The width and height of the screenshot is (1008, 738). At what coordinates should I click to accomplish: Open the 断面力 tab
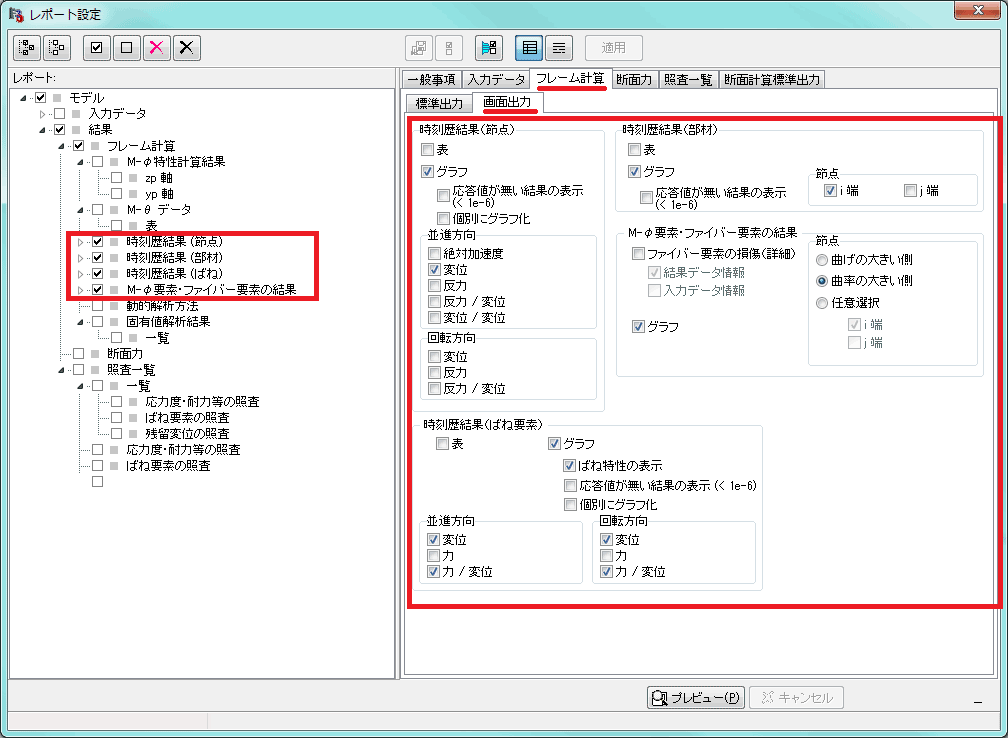click(634, 80)
